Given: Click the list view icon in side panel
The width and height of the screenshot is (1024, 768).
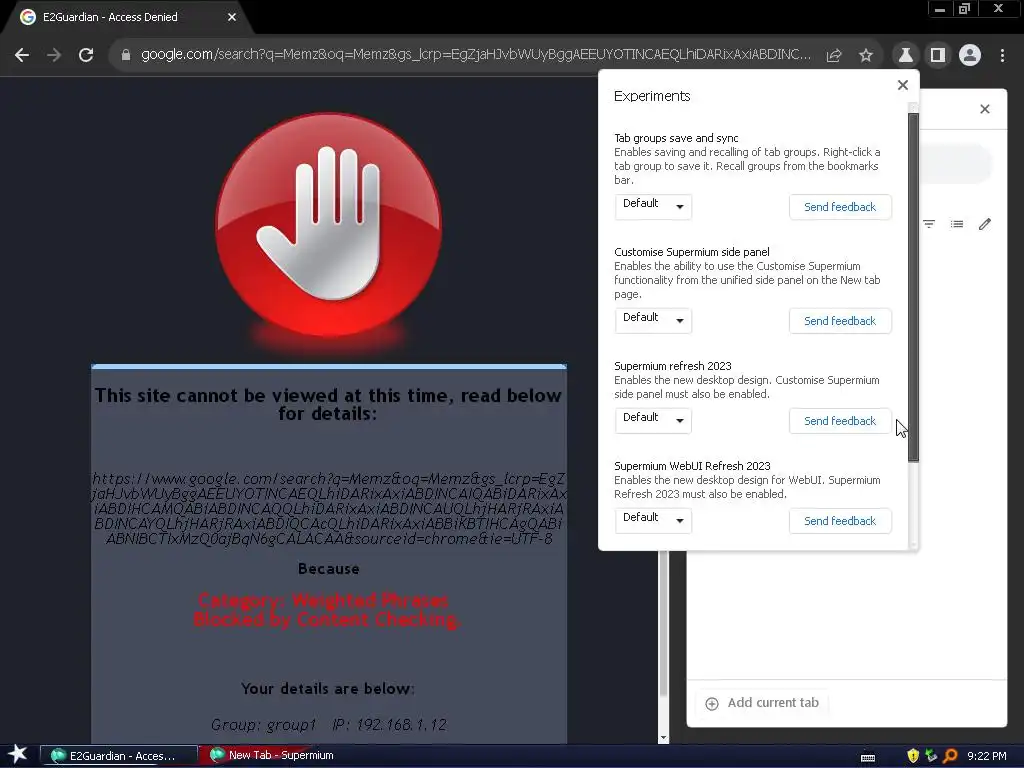Looking at the screenshot, I should 957,224.
